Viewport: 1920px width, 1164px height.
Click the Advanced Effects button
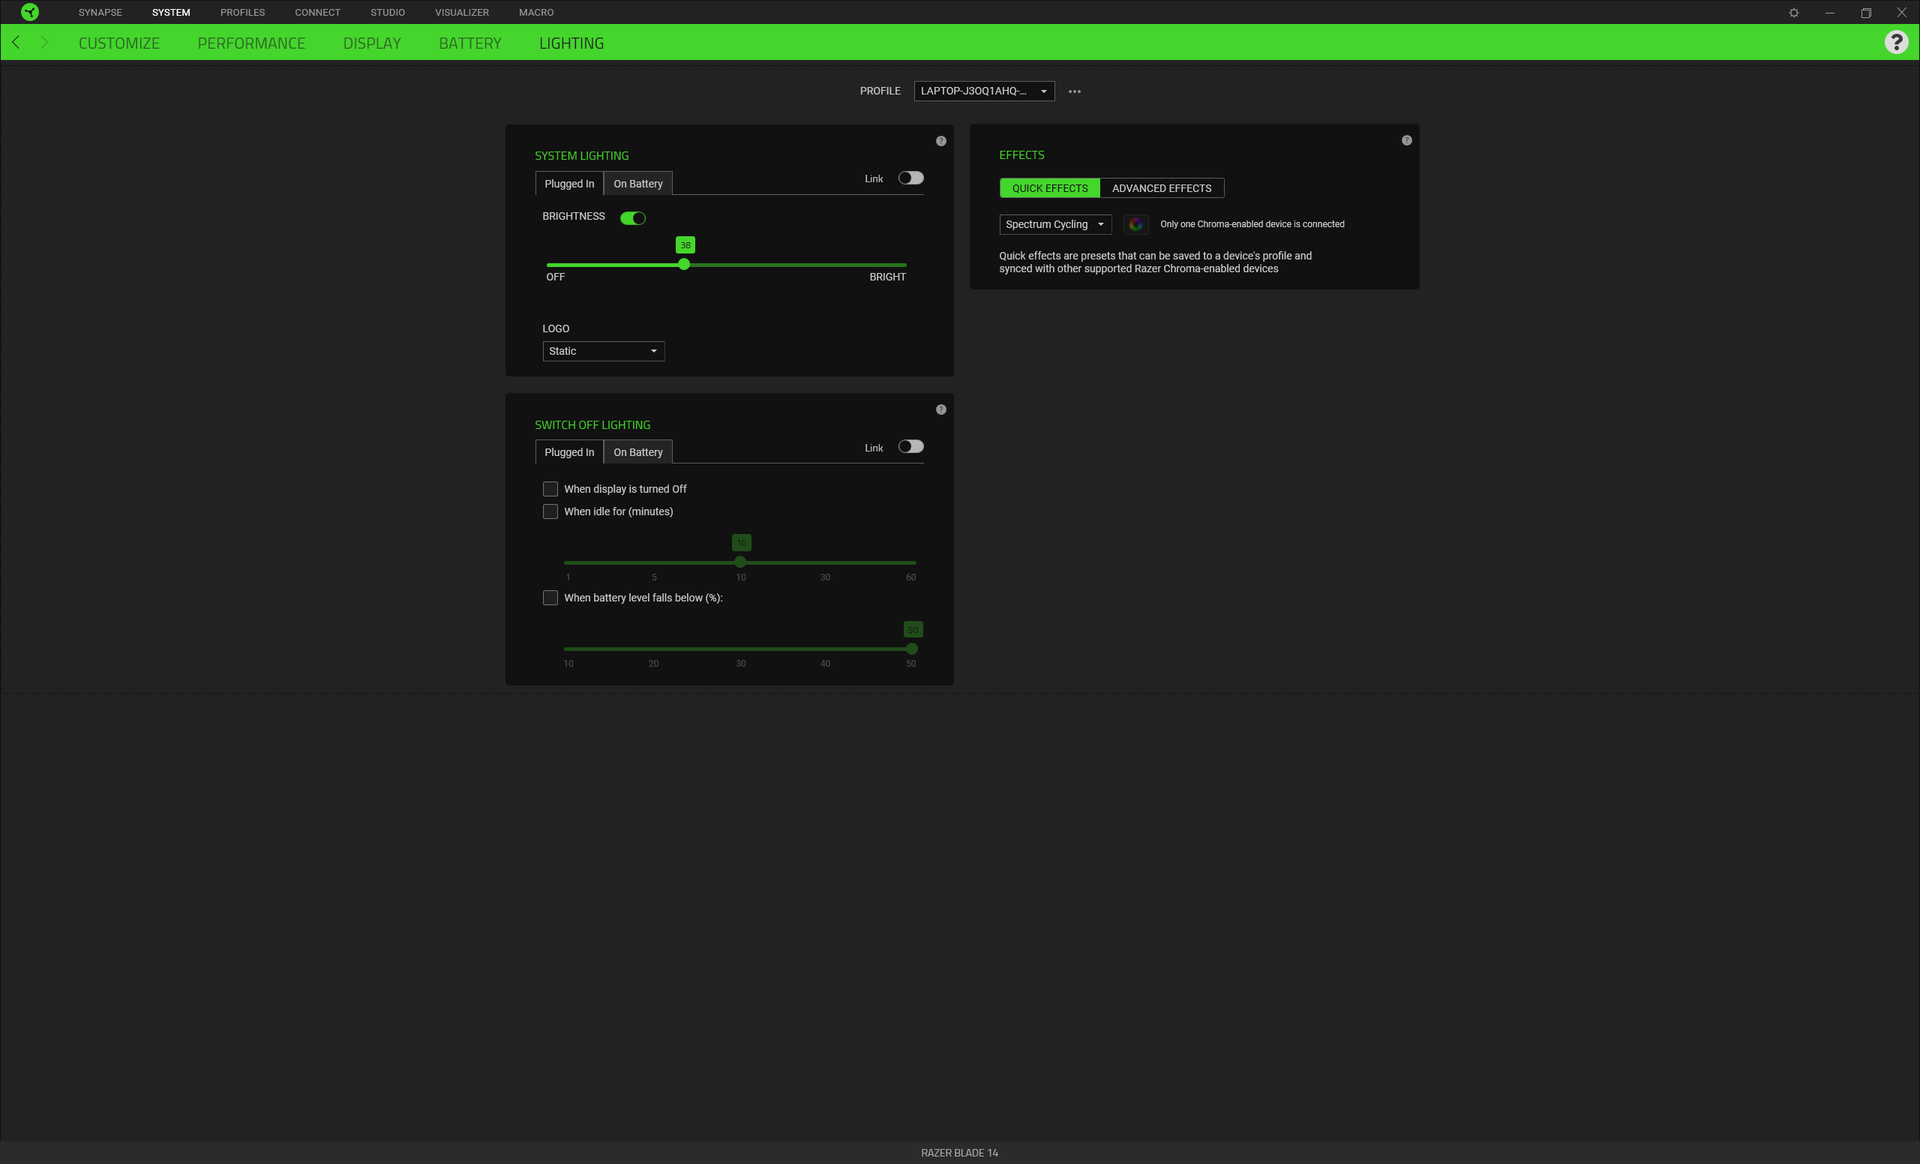tap(1161, 188)
